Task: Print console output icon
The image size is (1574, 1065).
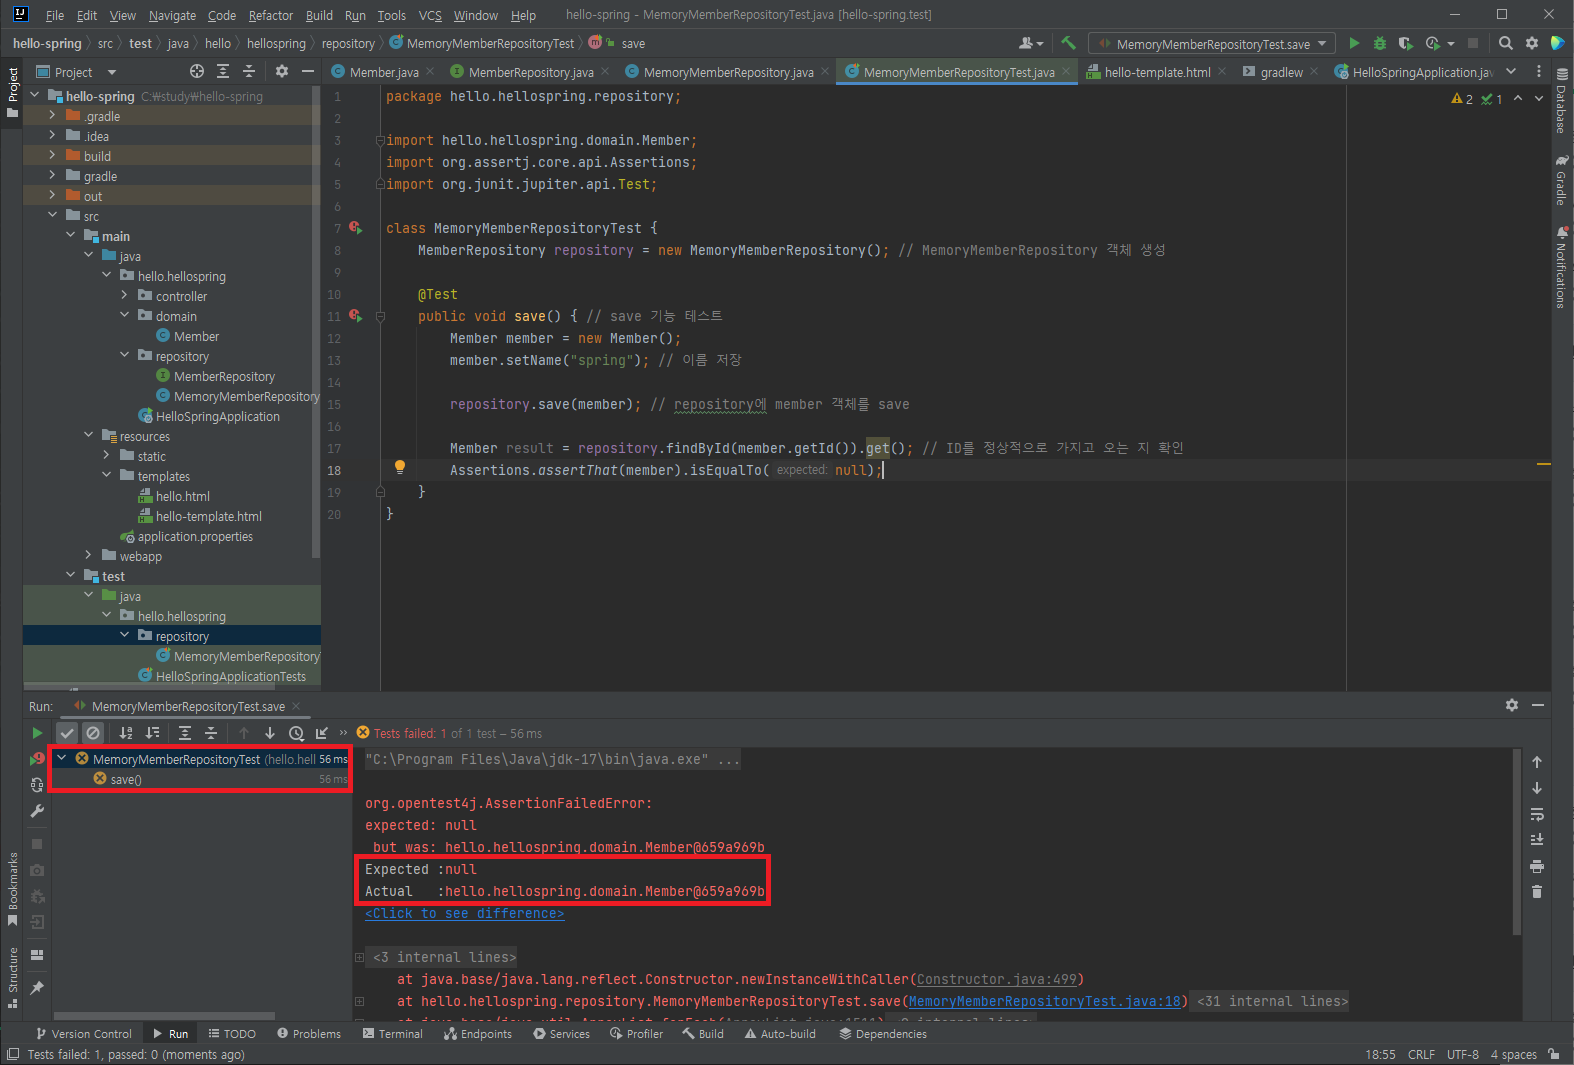Action: pyautogui.click(x=1537, y=866)
